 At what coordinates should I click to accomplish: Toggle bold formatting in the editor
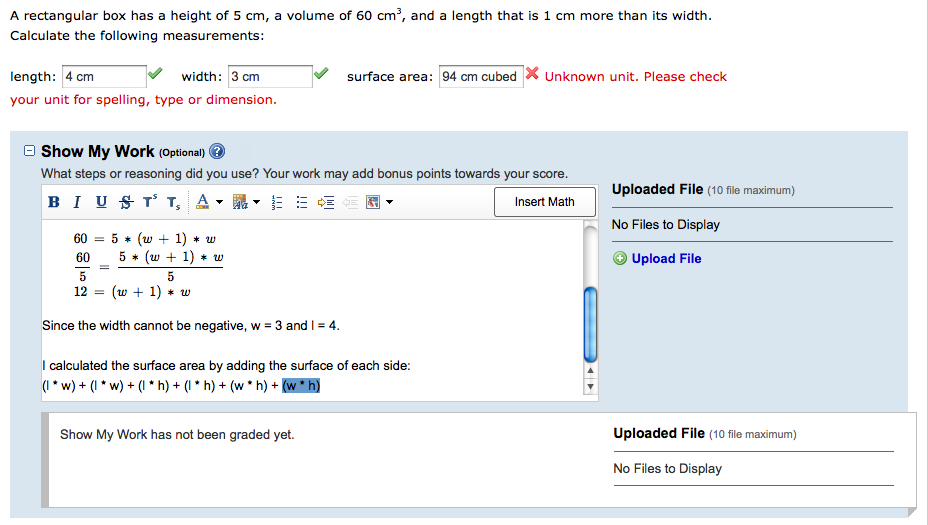tap(53, 202)
